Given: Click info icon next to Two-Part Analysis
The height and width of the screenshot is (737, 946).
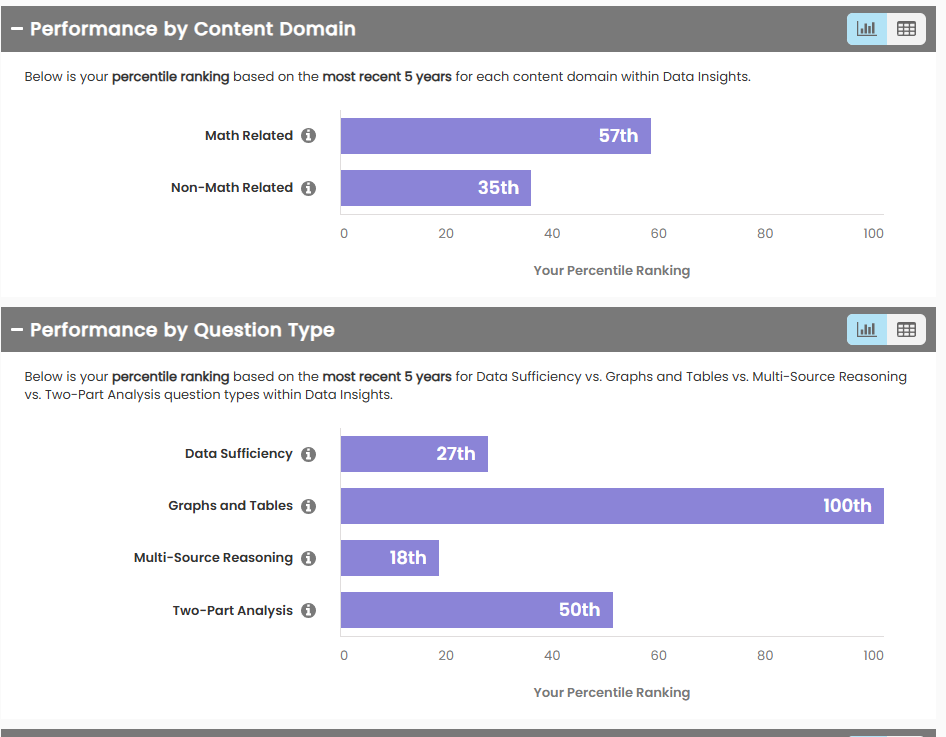Looking at the screenshot, I should point(308,610).
